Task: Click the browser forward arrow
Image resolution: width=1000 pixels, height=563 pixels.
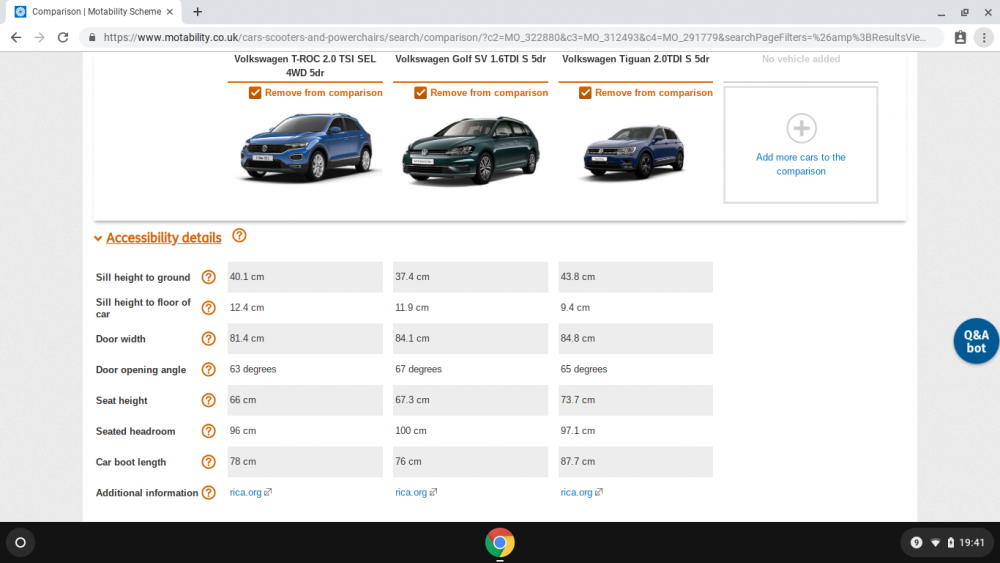Action: 40,38
